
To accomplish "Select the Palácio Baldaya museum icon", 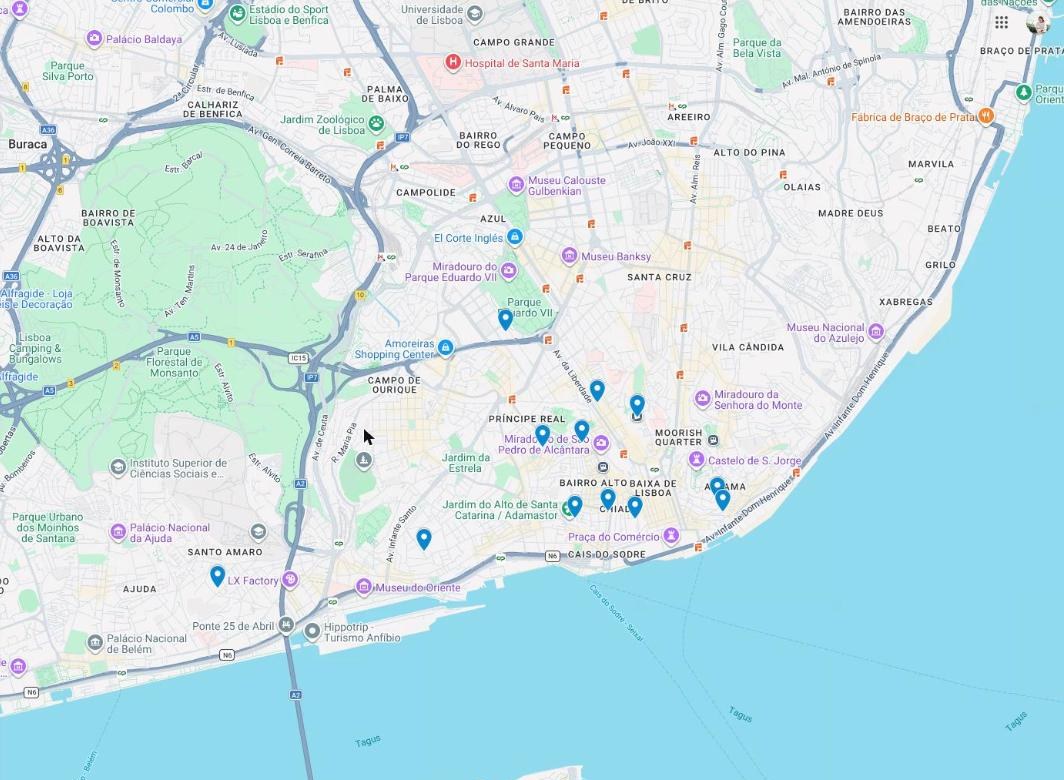I will pyautogui.click(x=94, y=39).
